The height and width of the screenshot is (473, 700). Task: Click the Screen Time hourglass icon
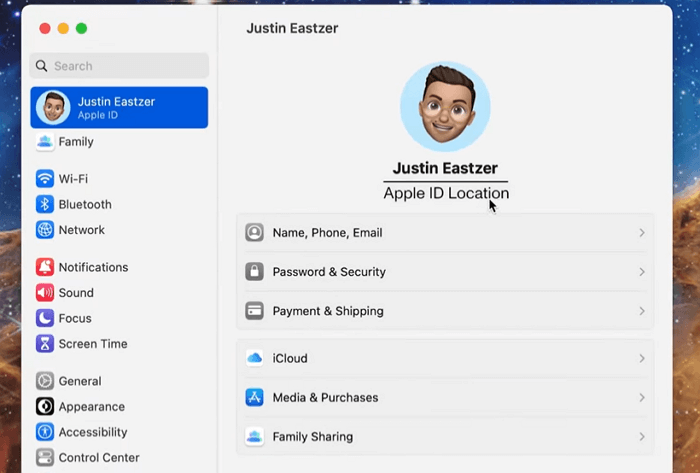[x=45, y=344]
